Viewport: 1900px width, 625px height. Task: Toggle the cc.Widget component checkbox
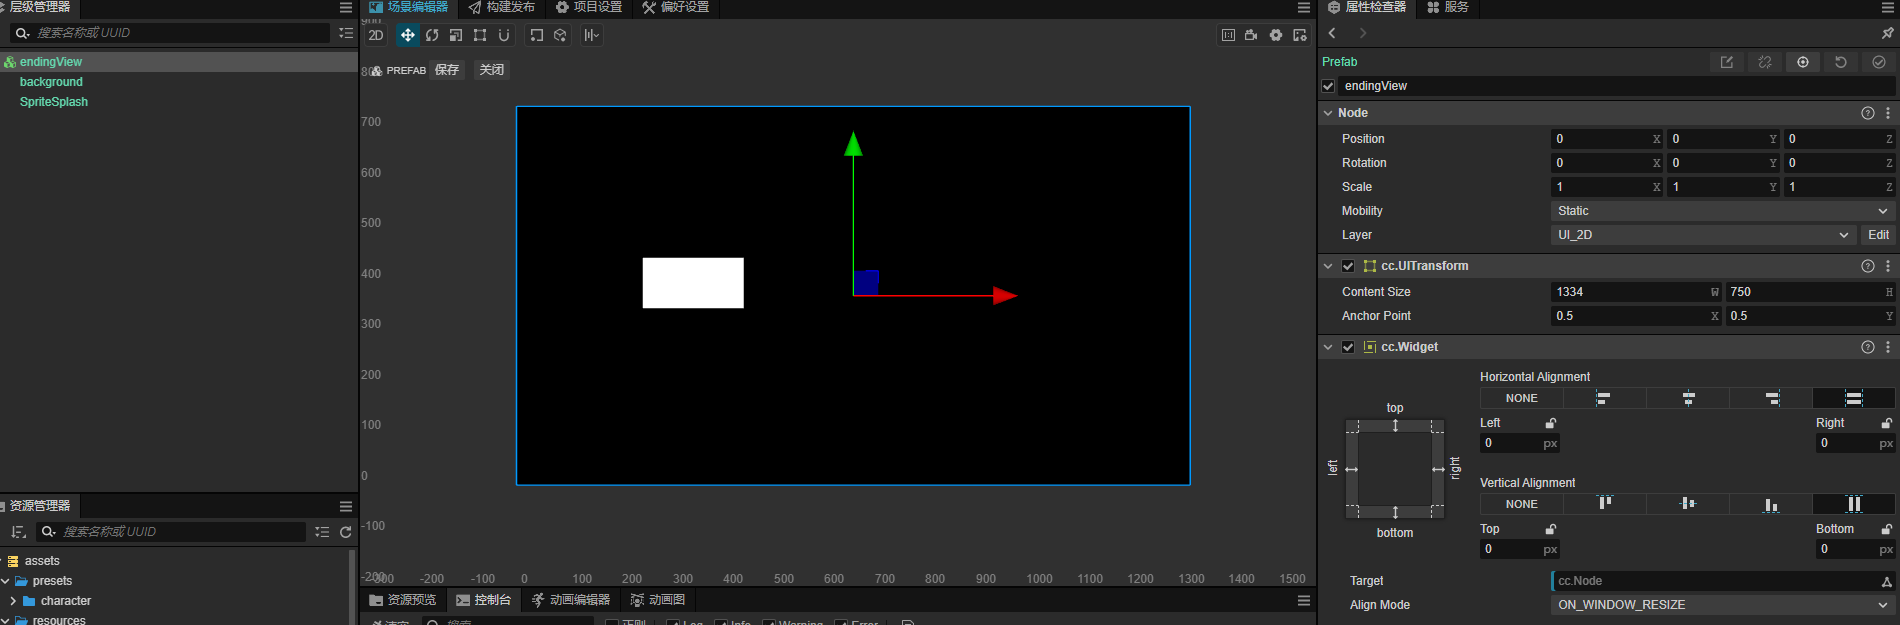point(1348,347)
